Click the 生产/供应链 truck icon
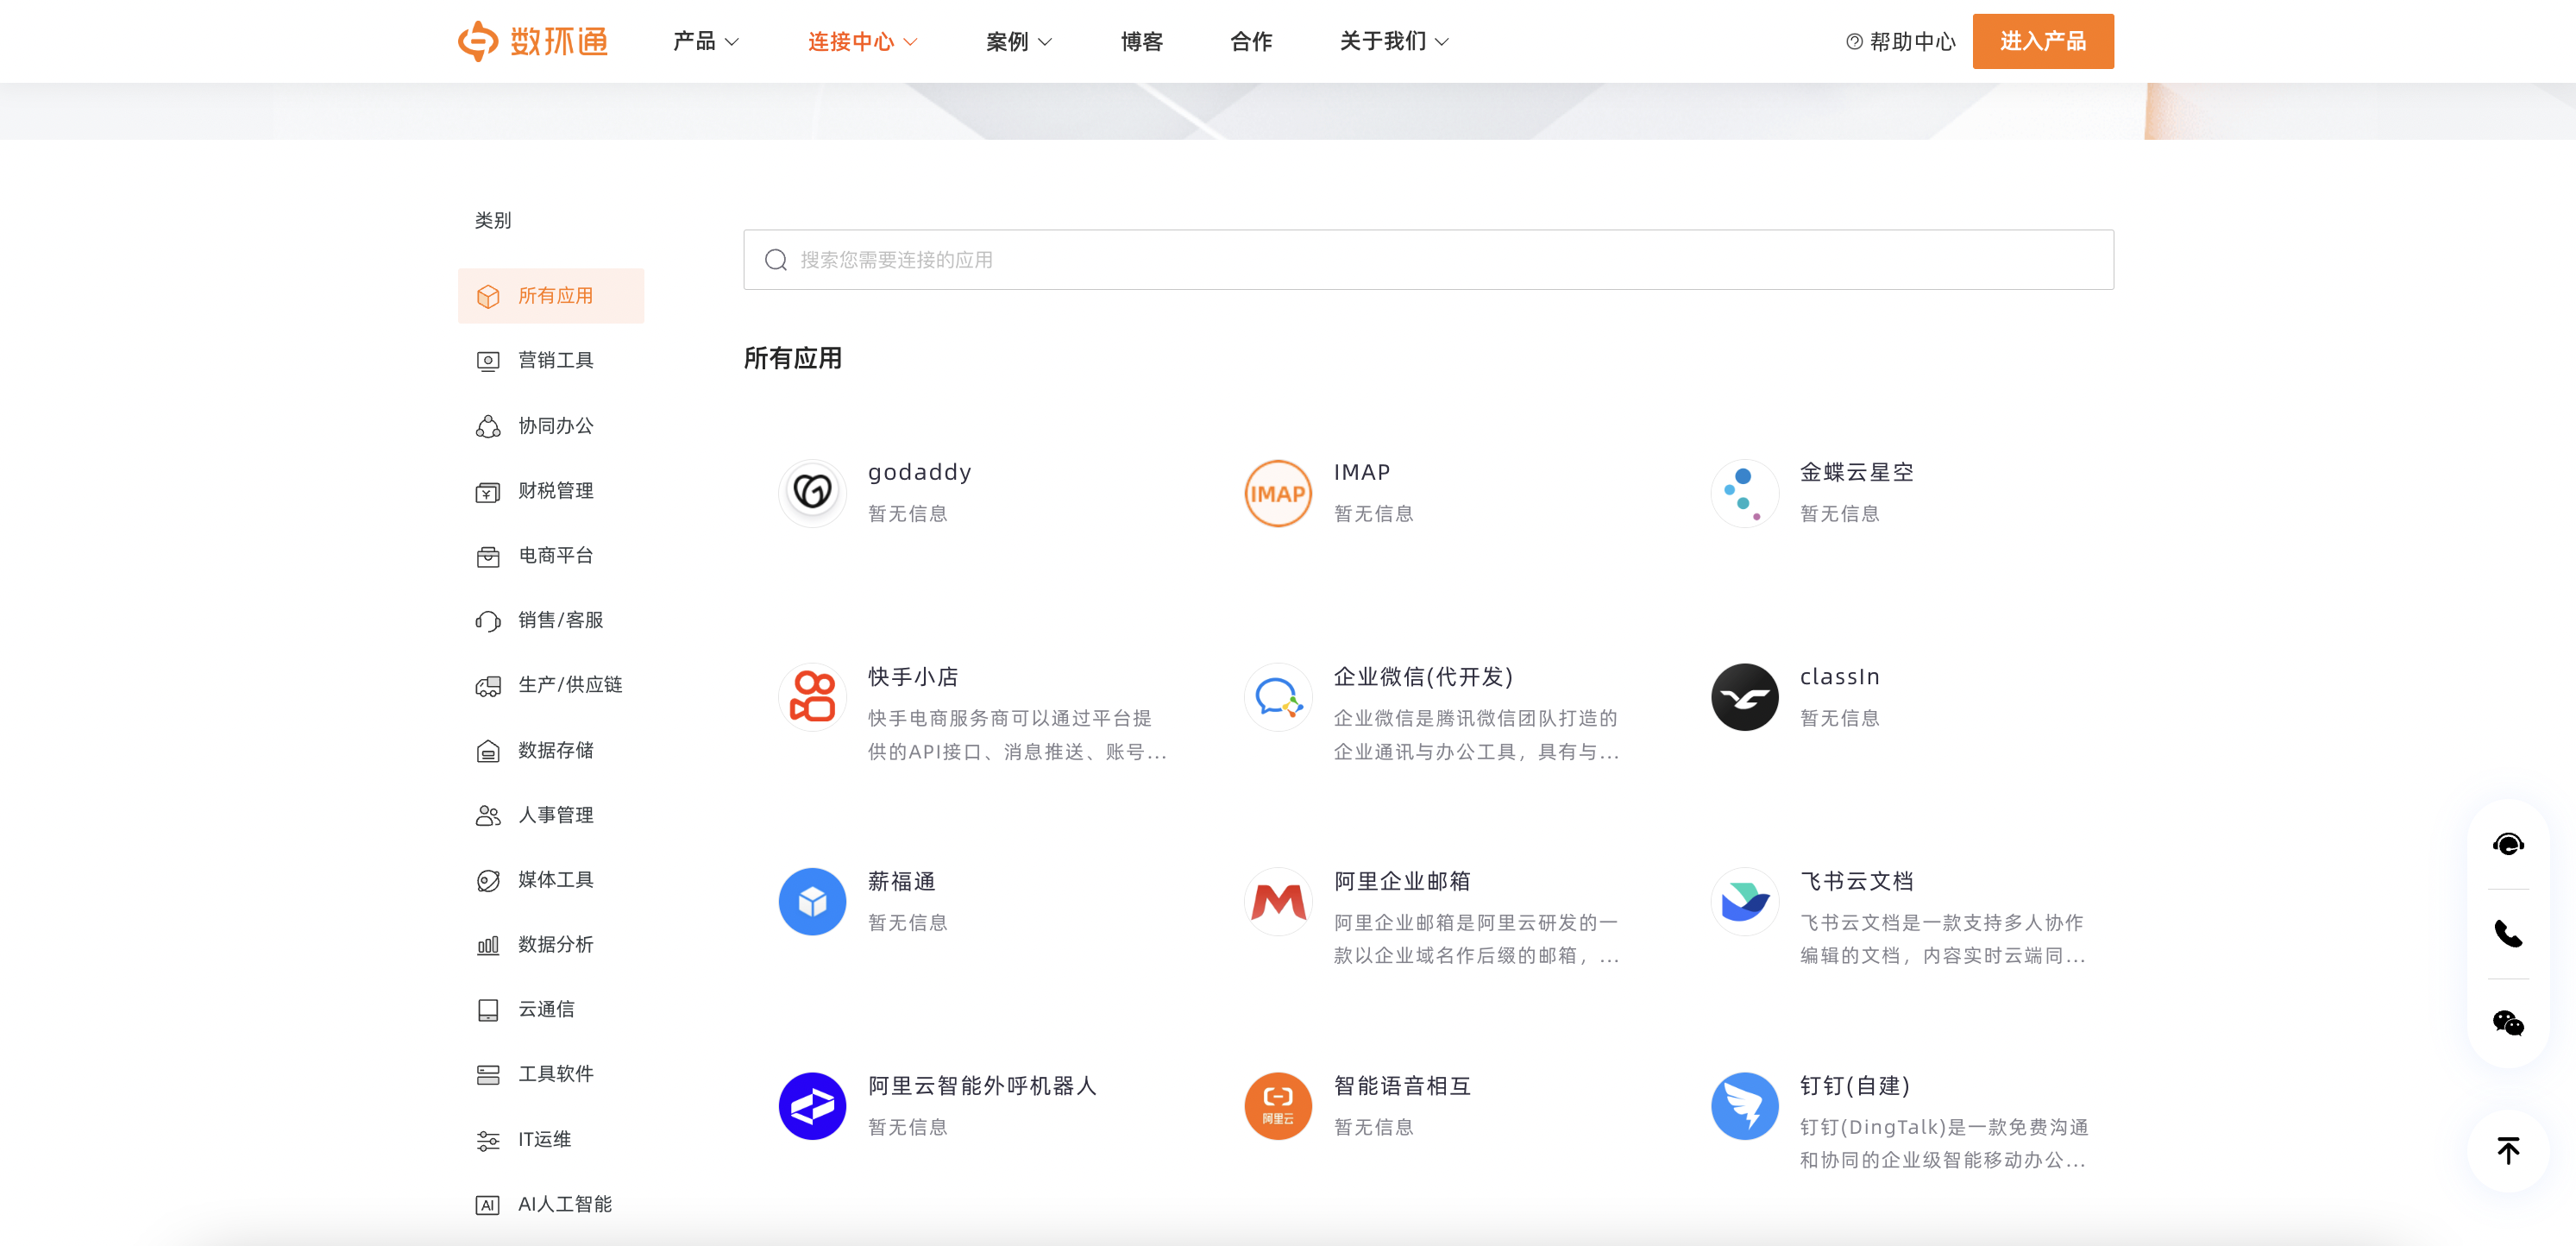 488,685
